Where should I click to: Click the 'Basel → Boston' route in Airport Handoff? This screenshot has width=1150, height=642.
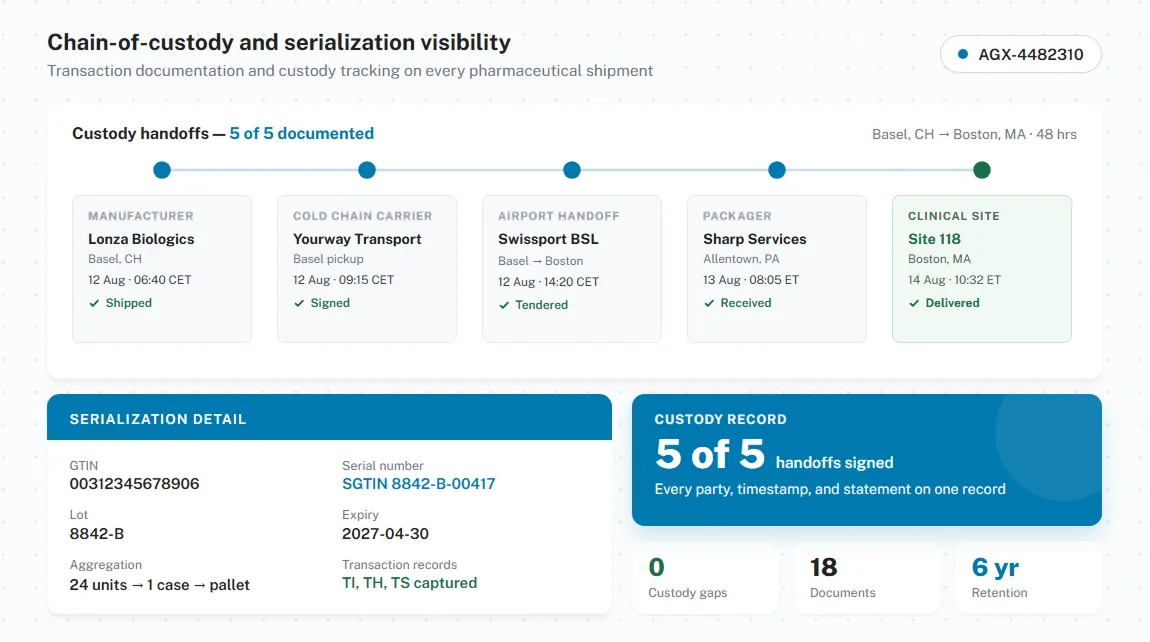tap(541, 260)
